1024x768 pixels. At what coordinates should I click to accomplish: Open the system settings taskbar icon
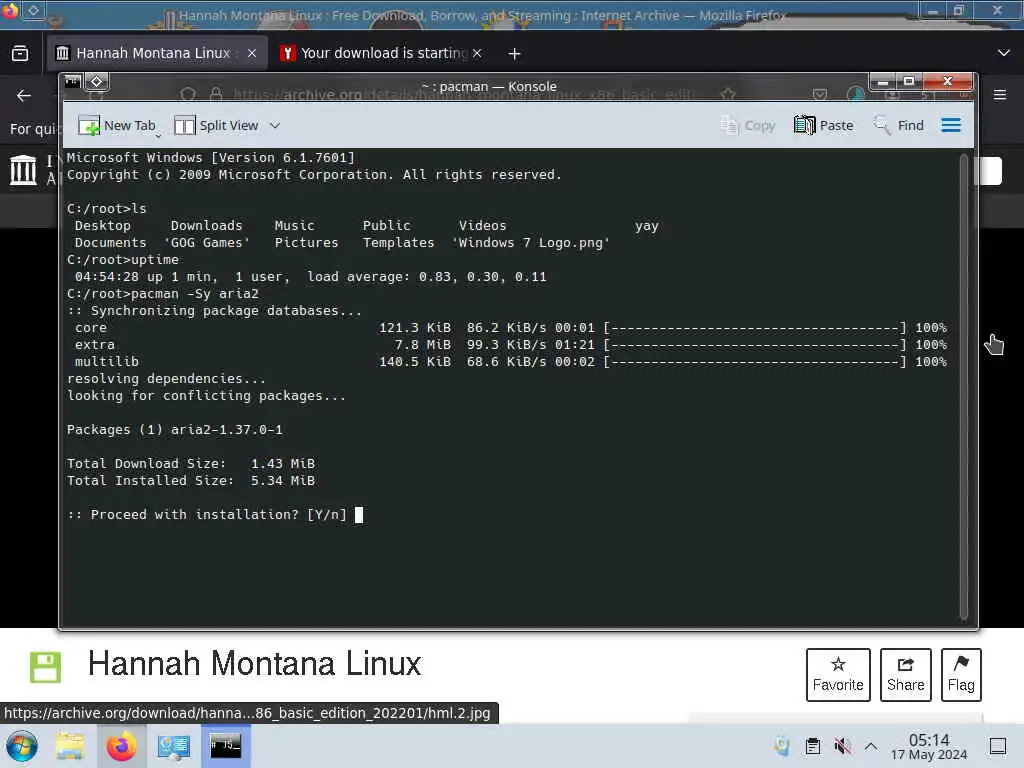click(173, 746)
